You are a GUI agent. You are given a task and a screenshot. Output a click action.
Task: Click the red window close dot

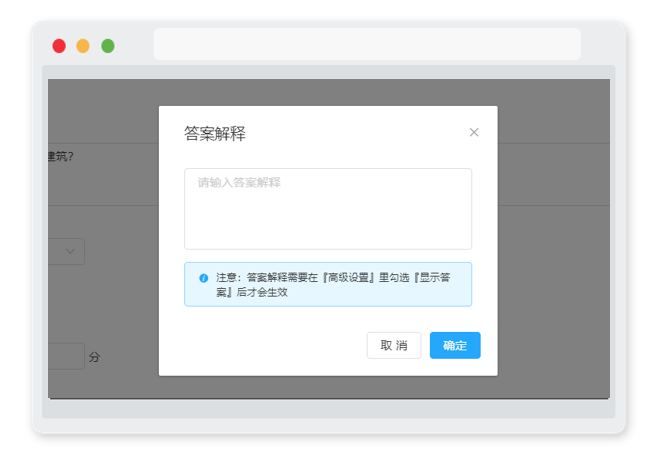pyautogui.click(x=59, y=46)
